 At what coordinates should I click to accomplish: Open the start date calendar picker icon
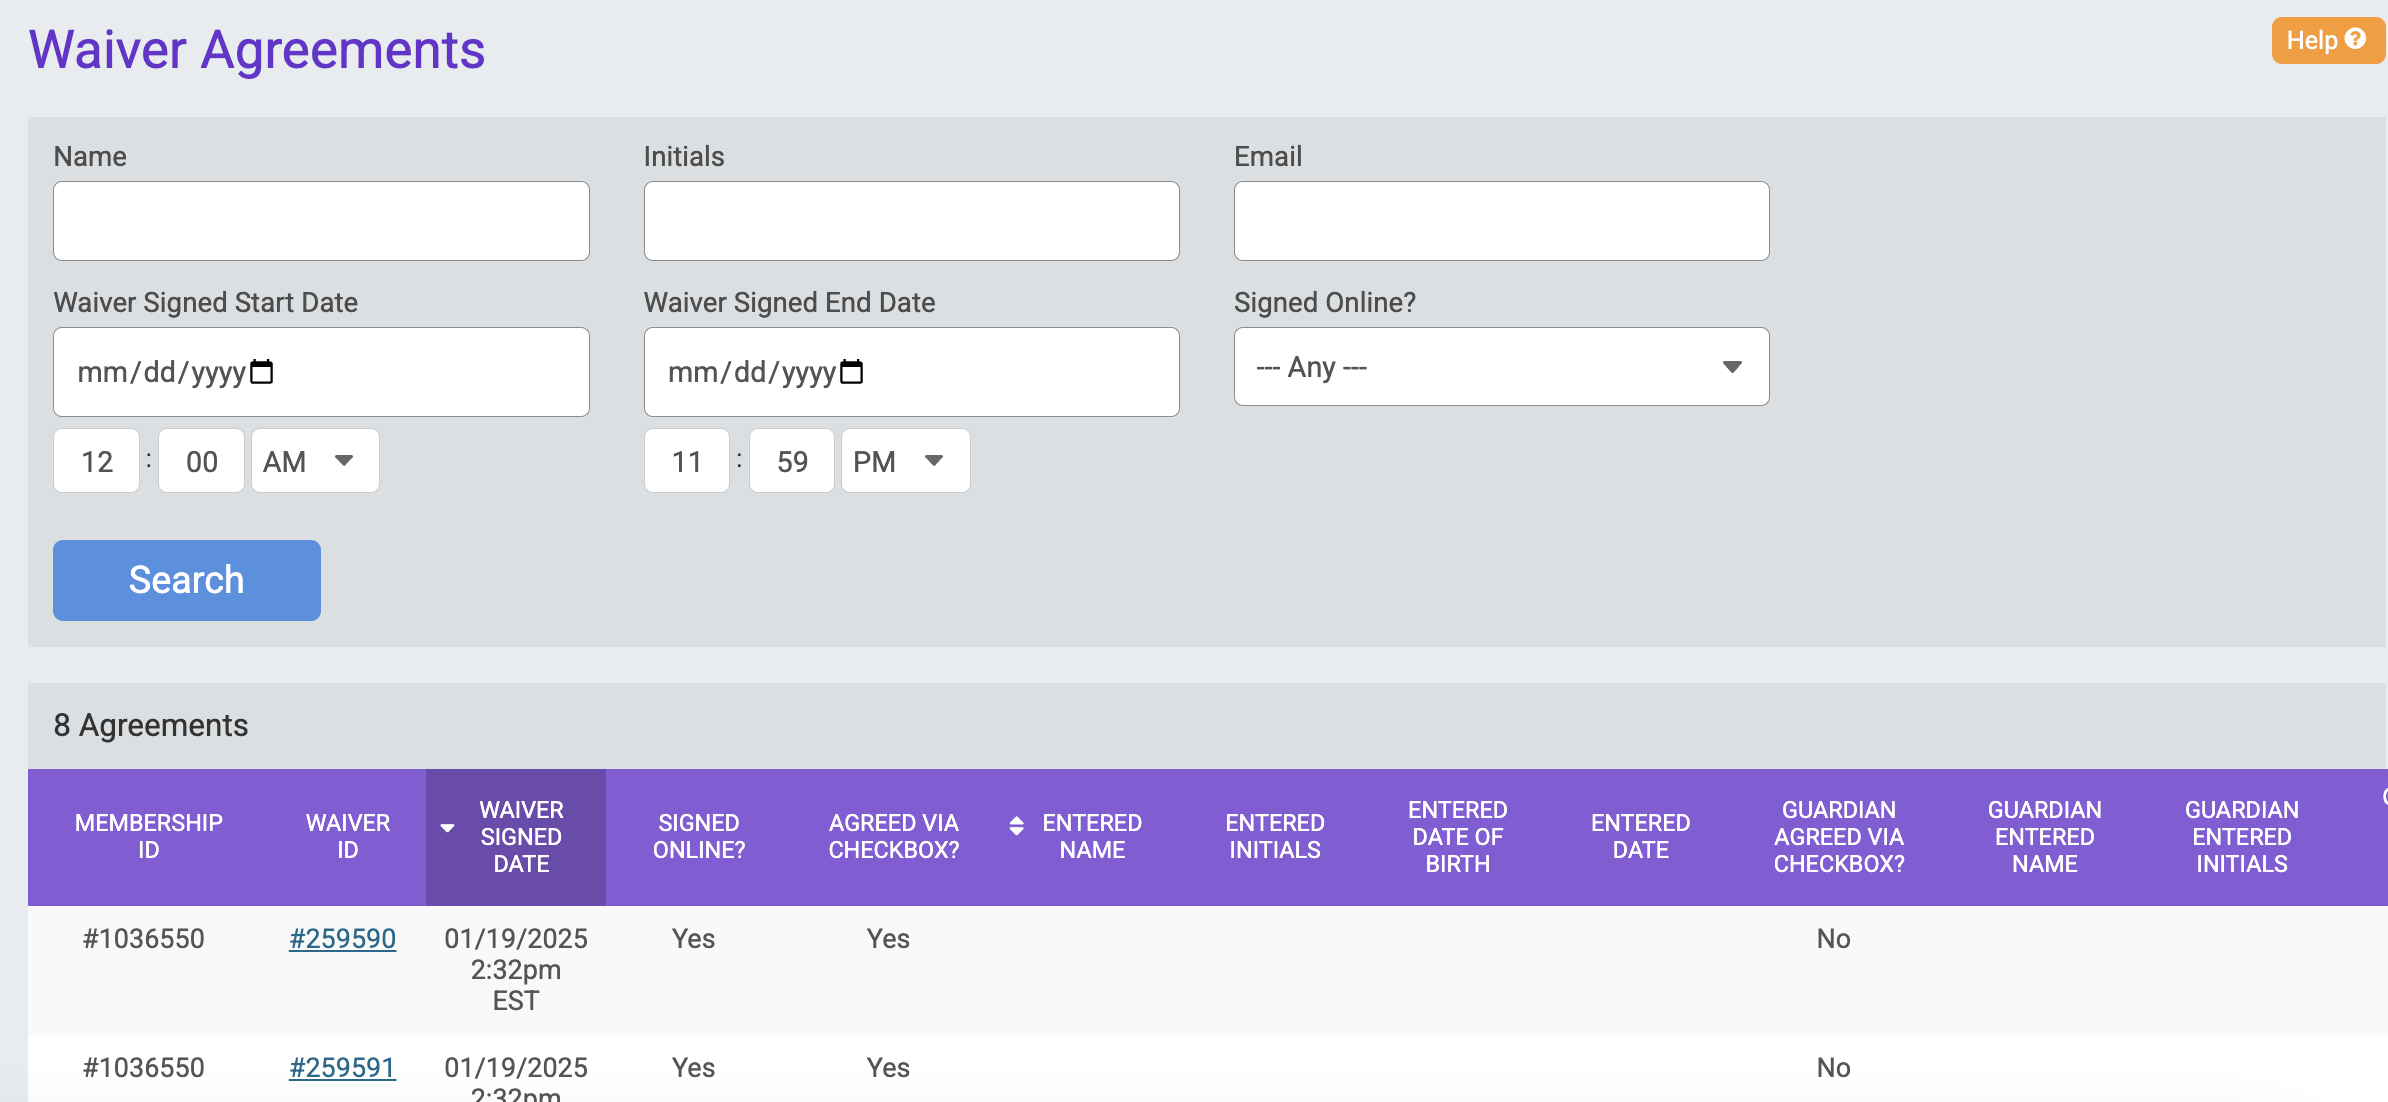(x=261, y=372)
